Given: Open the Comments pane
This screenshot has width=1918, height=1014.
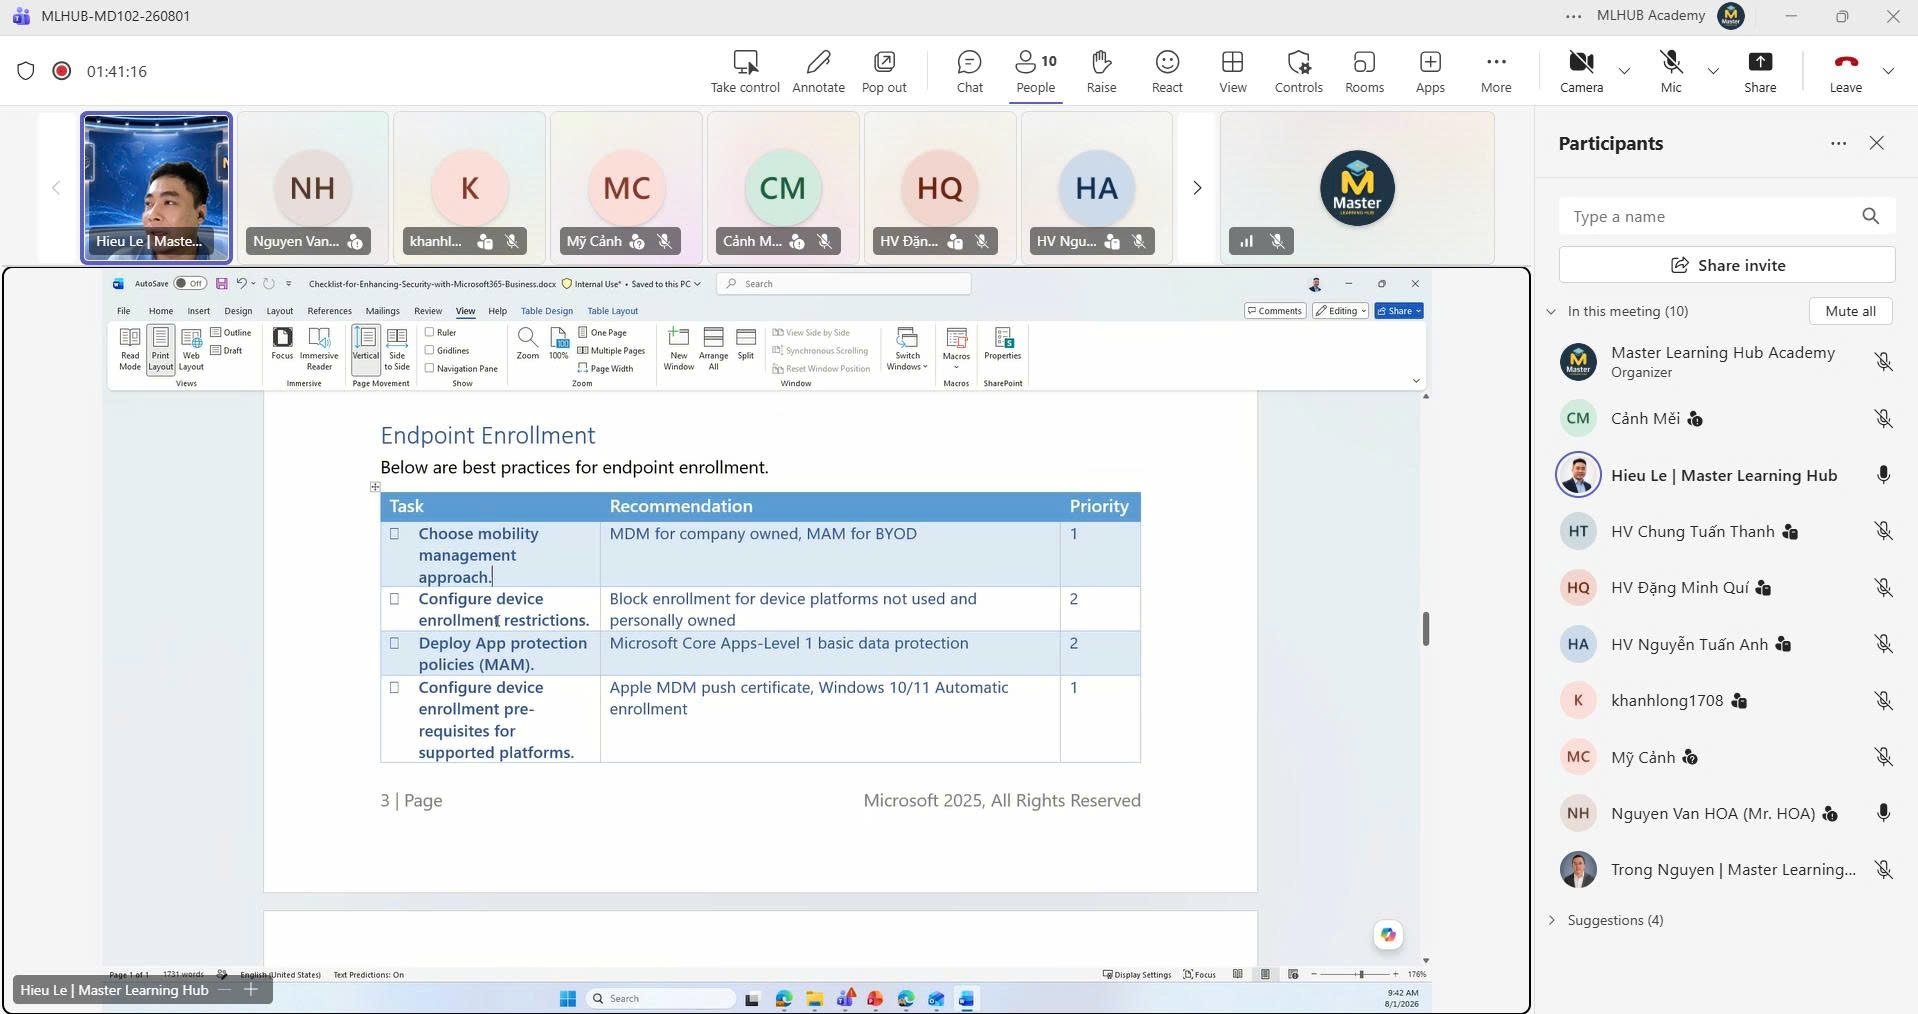Looking at the screenshot, I should [x=1275, y=311].
